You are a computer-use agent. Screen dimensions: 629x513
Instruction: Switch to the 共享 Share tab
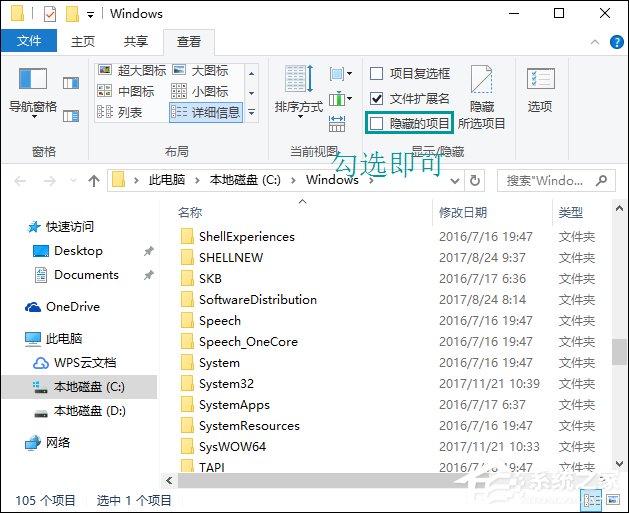tap(136, 41)
